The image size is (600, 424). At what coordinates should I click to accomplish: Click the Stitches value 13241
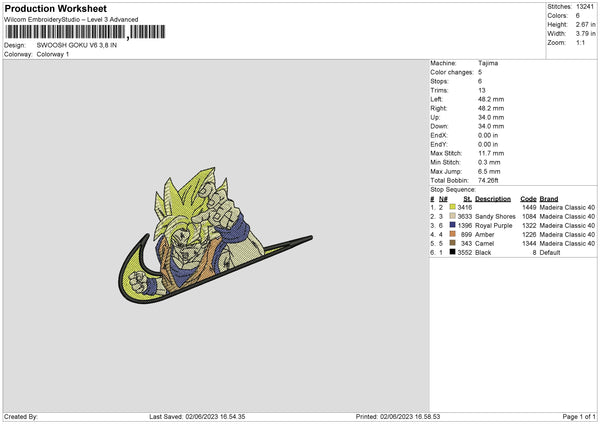(585, 7)
